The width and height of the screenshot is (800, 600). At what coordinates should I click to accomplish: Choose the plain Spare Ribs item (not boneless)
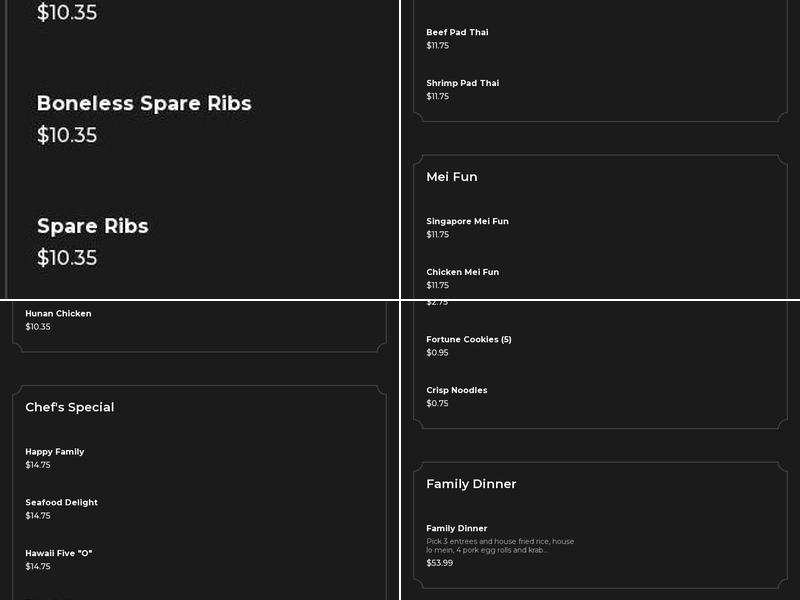click(x=93, y=226)
